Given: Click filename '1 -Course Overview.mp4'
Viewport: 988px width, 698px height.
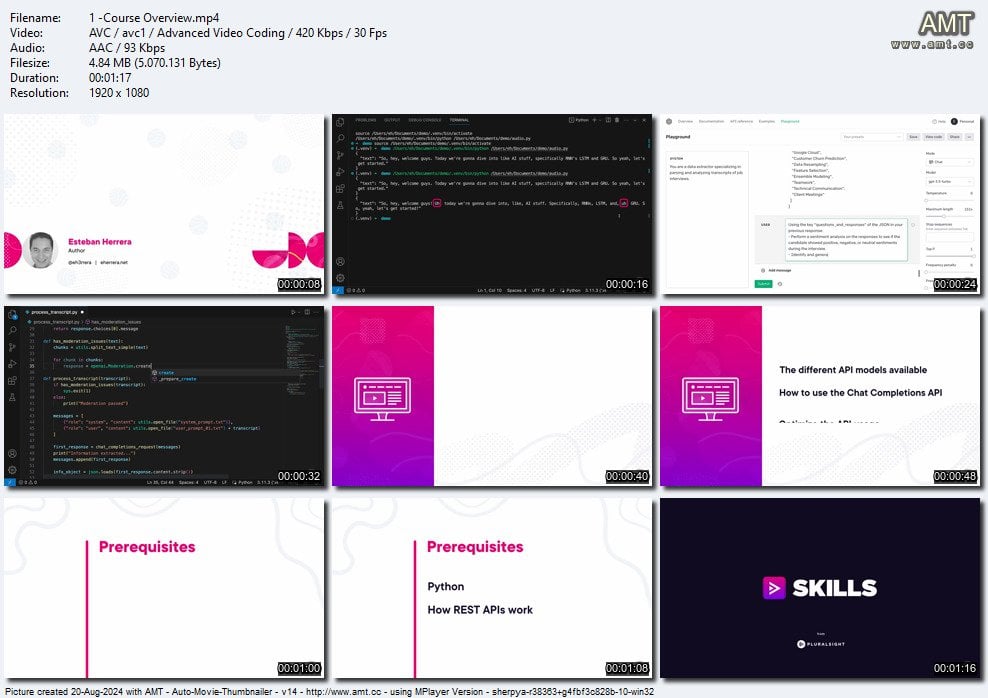Looking at the screenshot, I should 154,18.
